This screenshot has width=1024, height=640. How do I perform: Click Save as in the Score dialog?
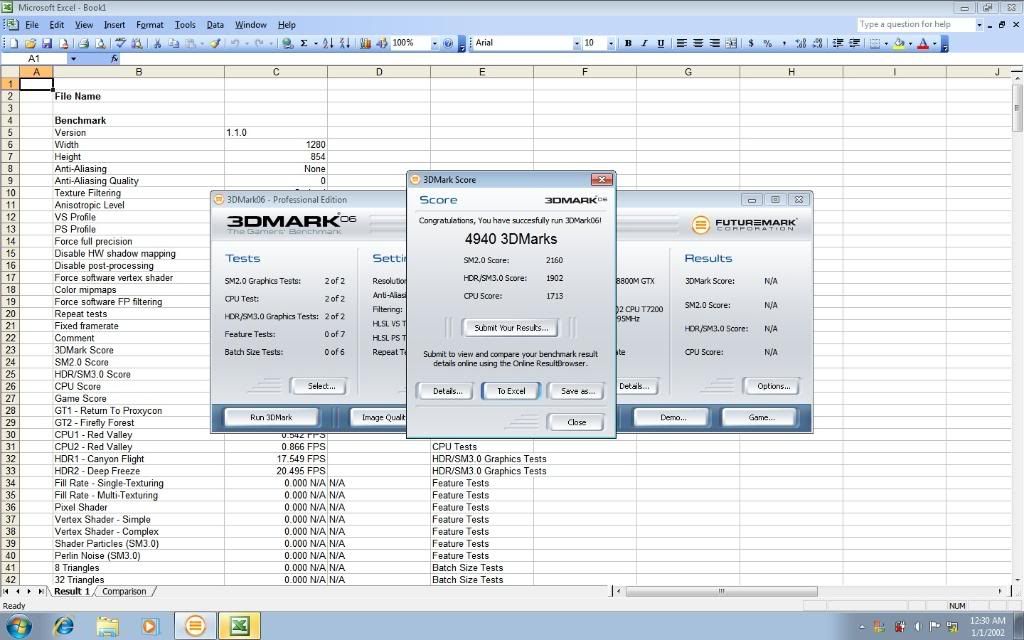click(577, 391)
